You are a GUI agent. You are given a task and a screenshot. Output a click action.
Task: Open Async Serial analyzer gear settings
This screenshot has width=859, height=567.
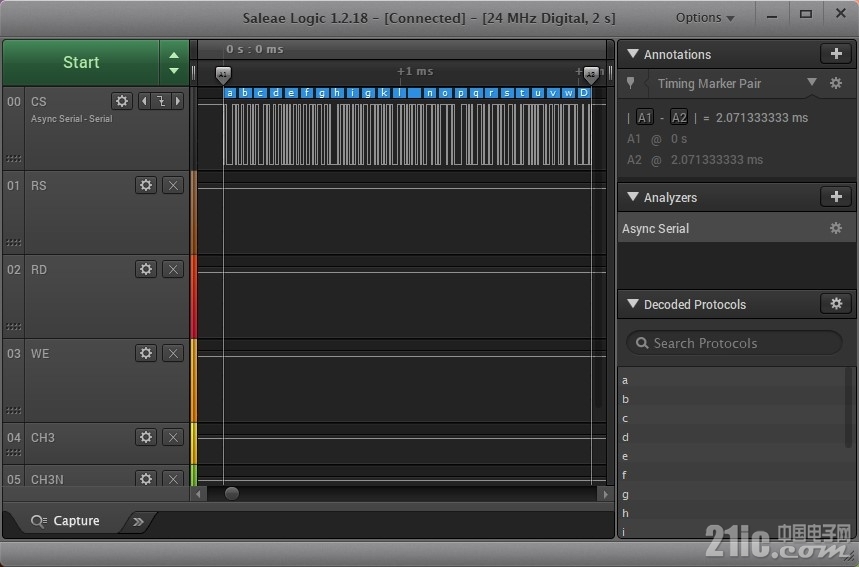tap(836, 228)
